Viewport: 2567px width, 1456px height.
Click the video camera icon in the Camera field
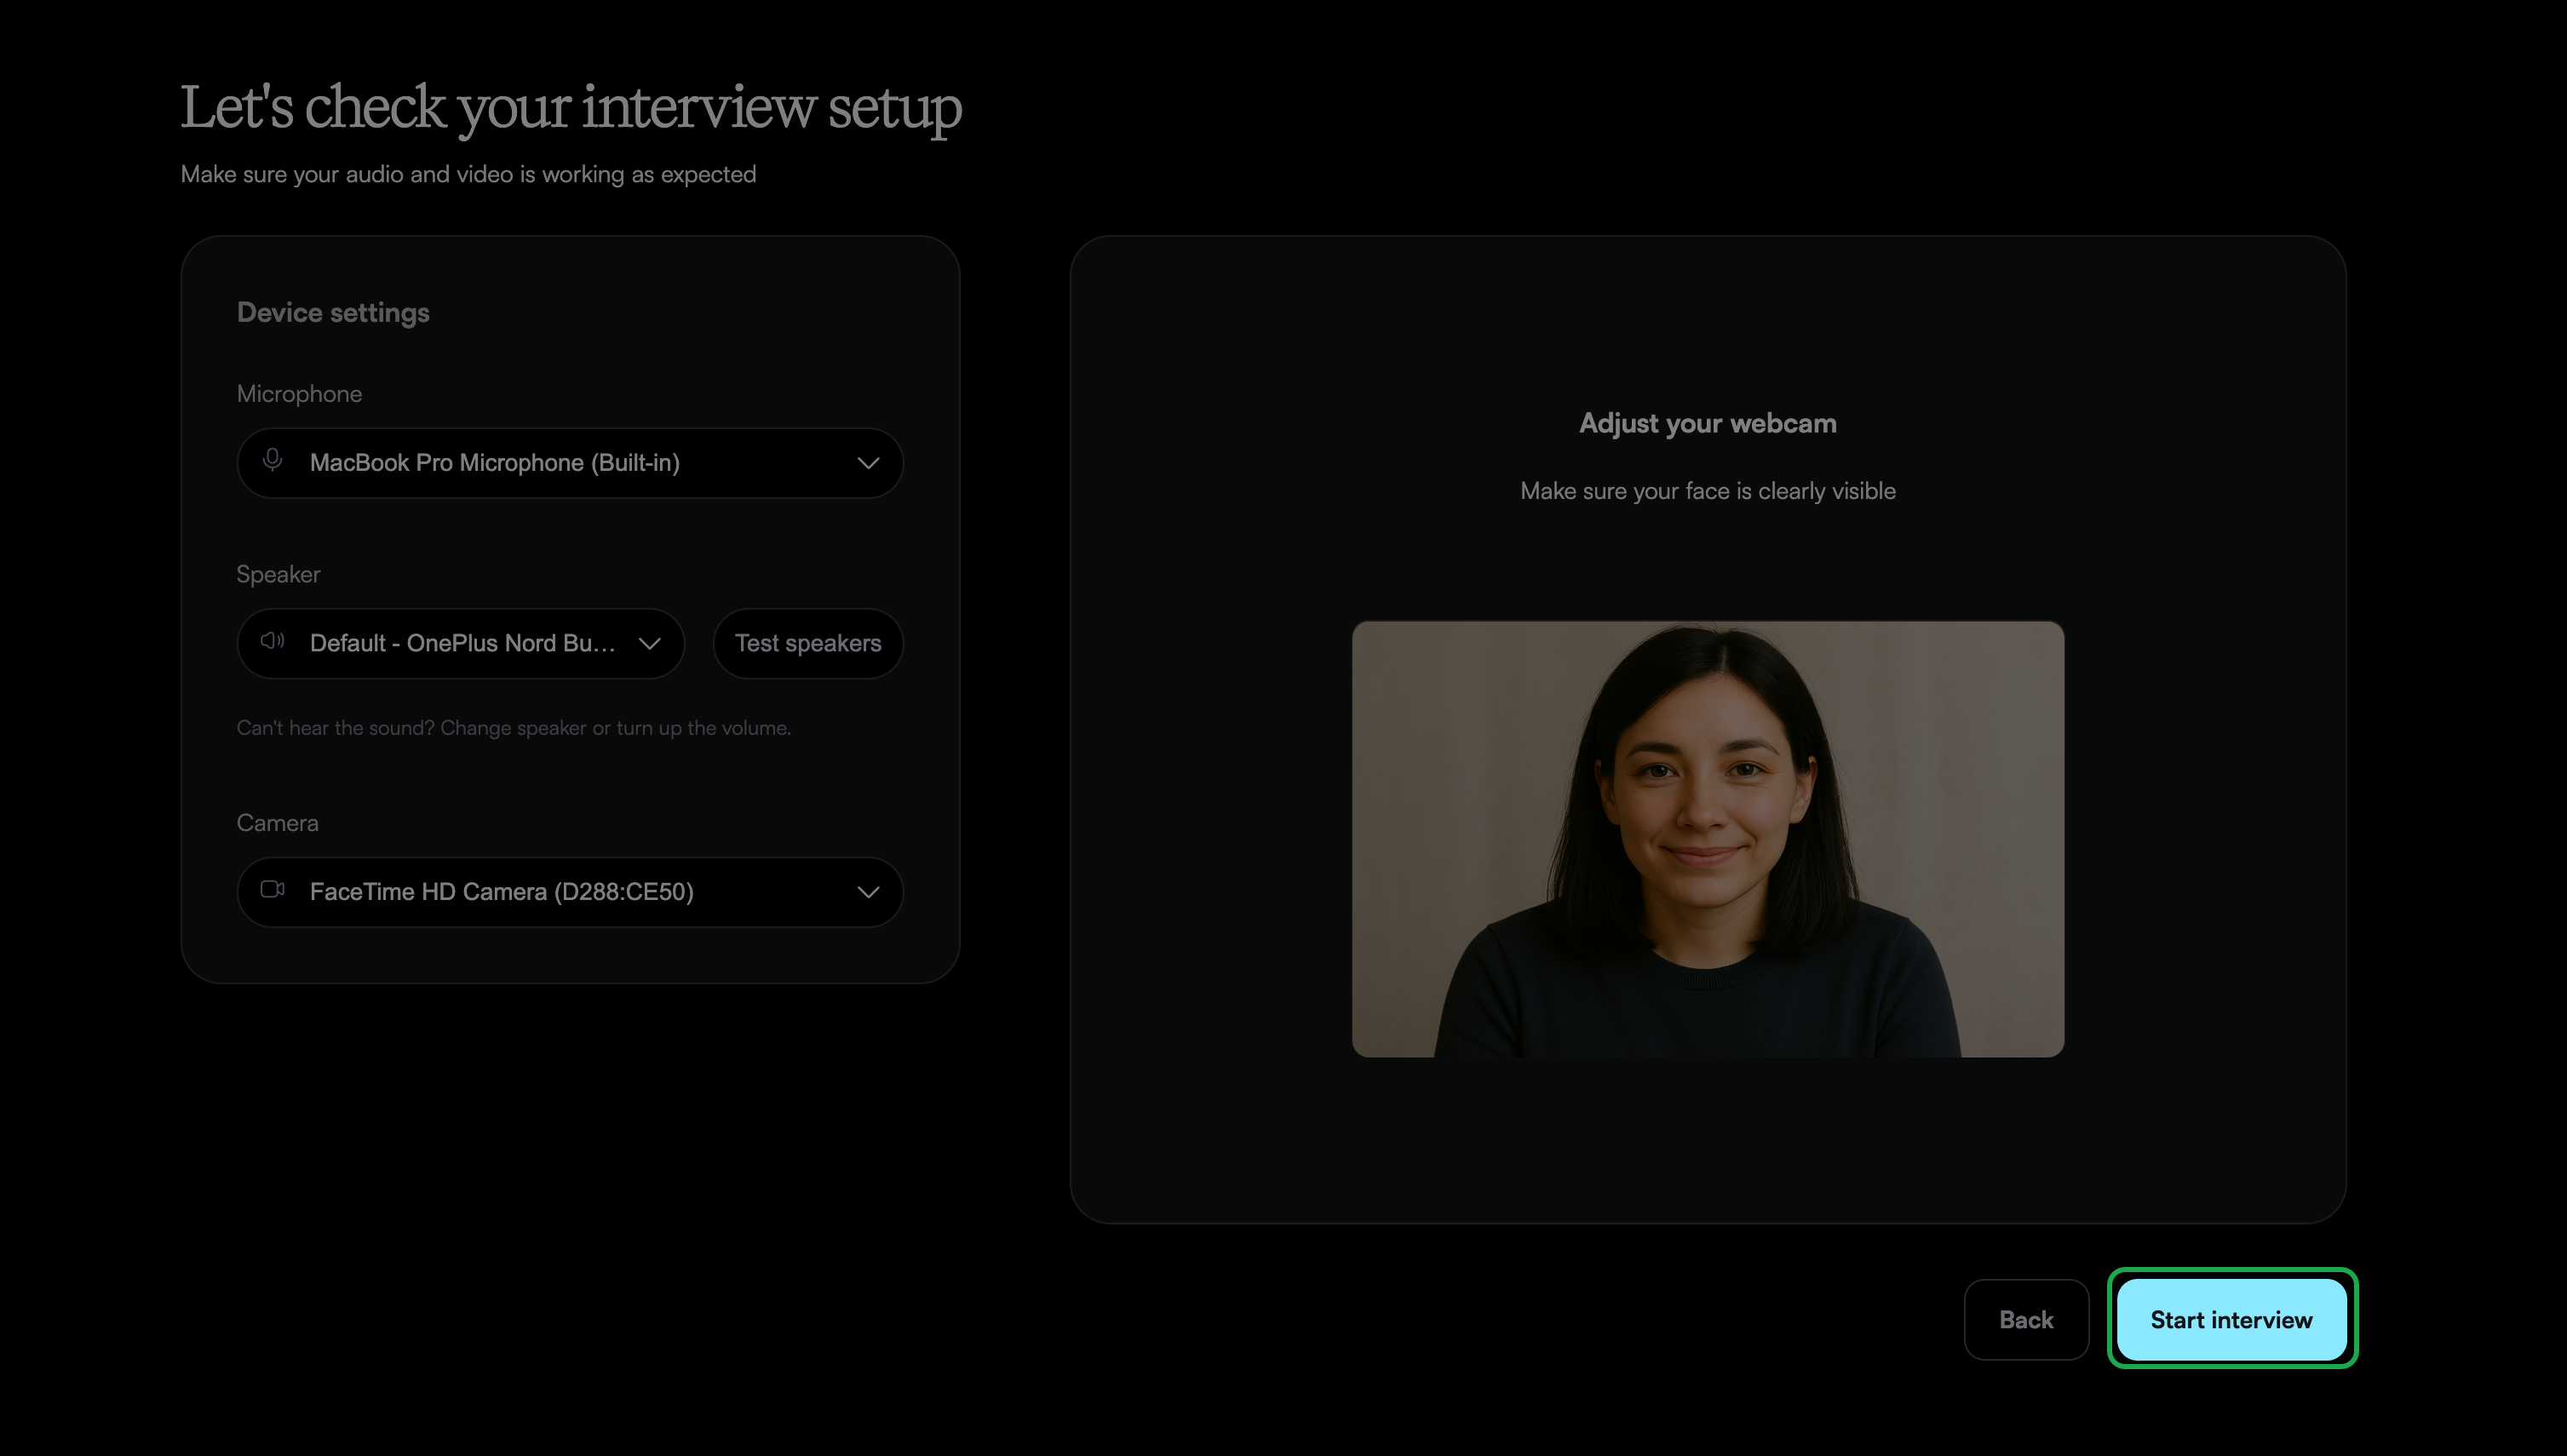[272, 889]
